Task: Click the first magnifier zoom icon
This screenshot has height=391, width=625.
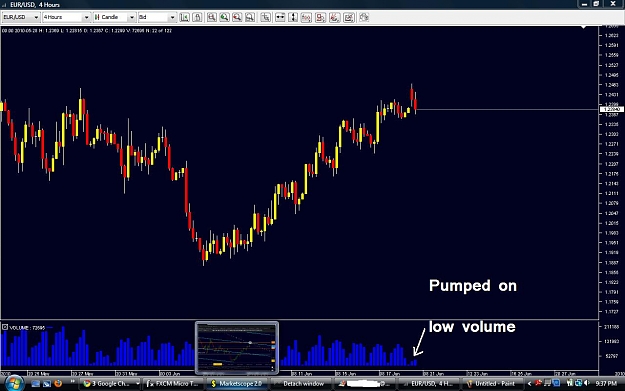Action: pyautogui.click(x=212, y=17)
